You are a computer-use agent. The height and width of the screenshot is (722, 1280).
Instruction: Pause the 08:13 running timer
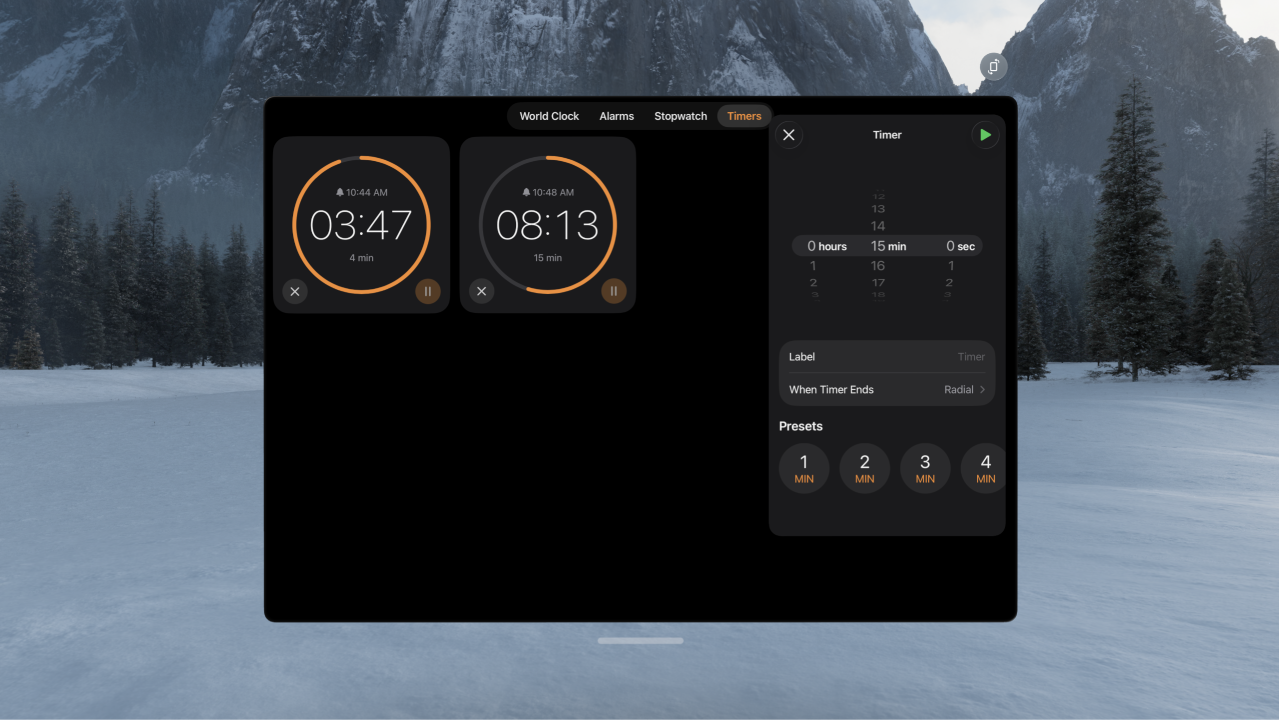pos(613,291)
